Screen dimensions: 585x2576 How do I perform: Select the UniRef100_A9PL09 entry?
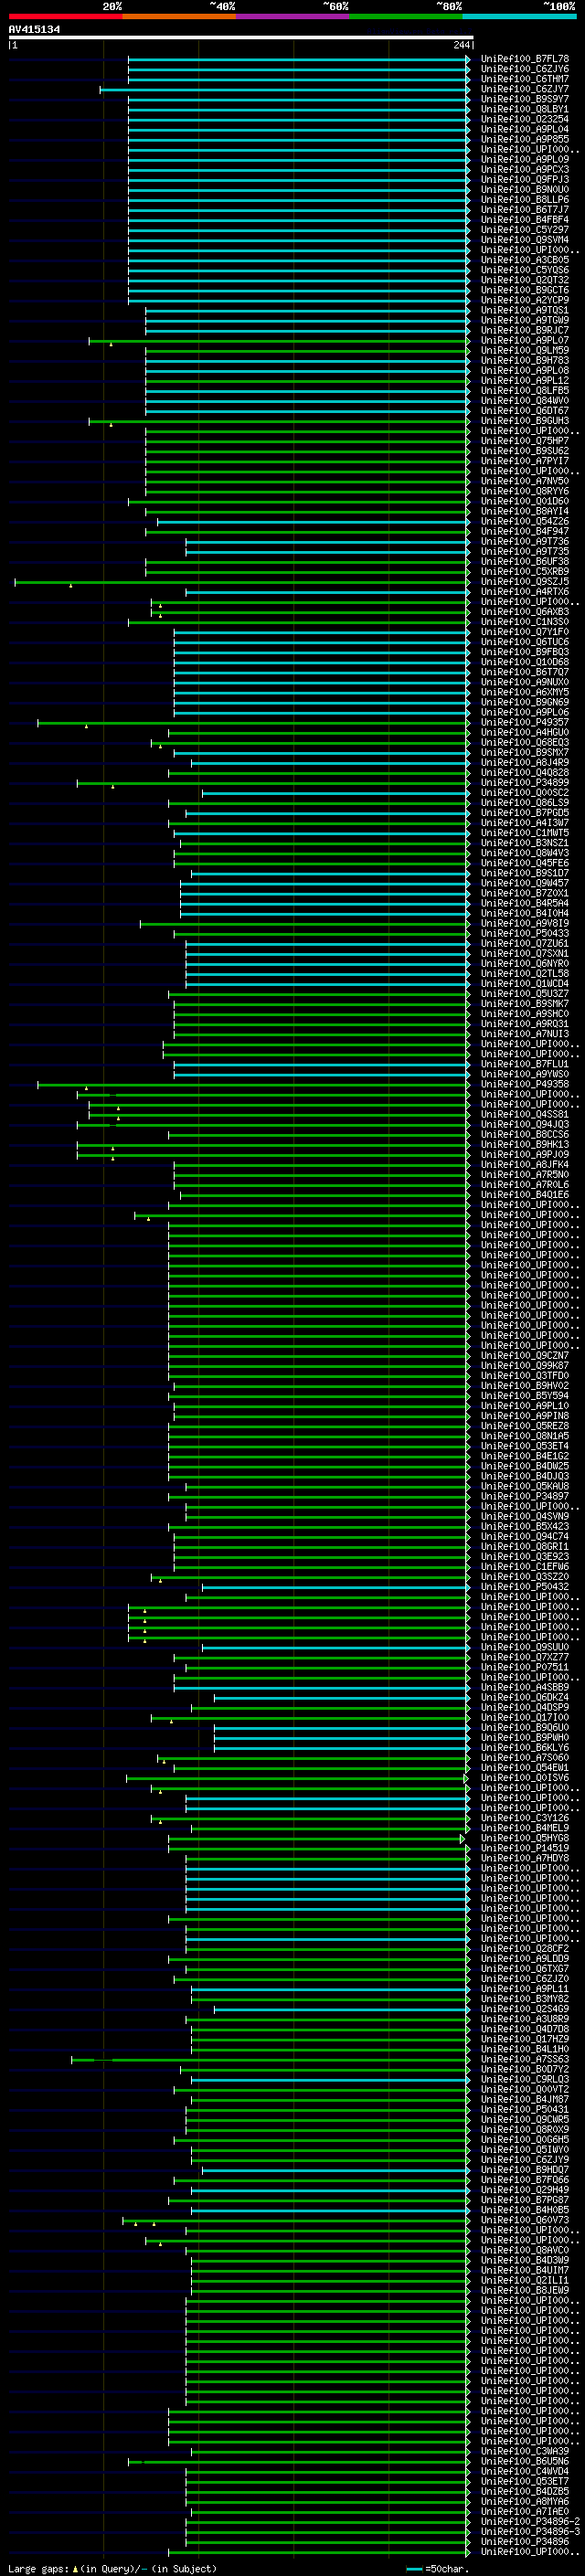pos(525,159)
